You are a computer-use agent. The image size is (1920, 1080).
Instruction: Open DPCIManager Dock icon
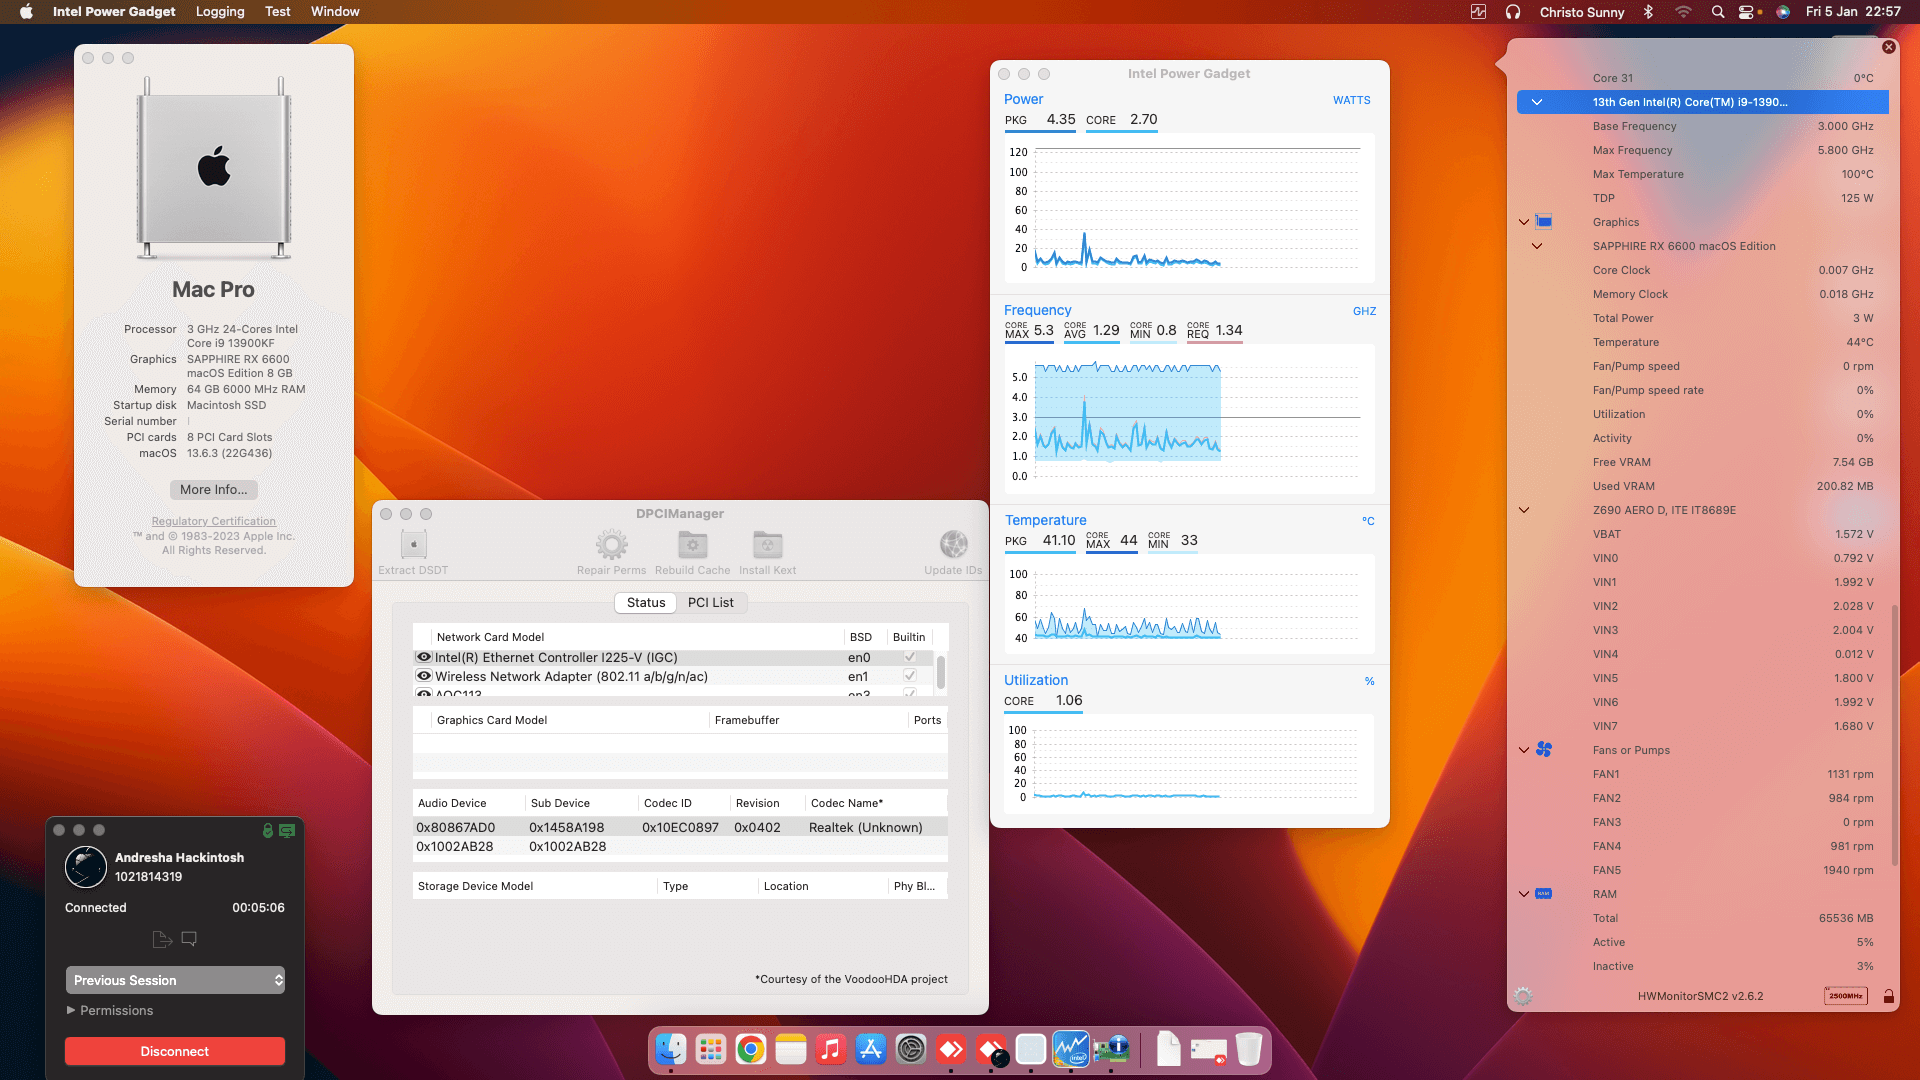click(1111, 1049)
